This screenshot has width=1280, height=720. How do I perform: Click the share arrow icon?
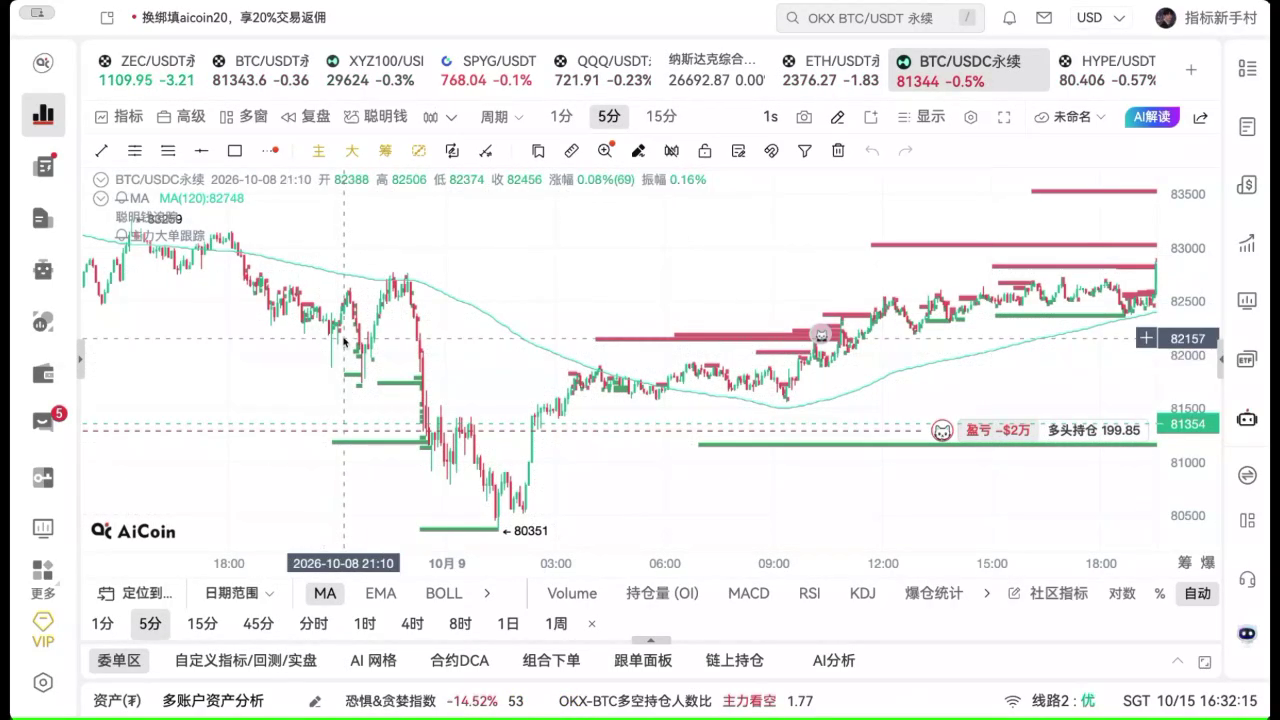[x=1201, y=117]
